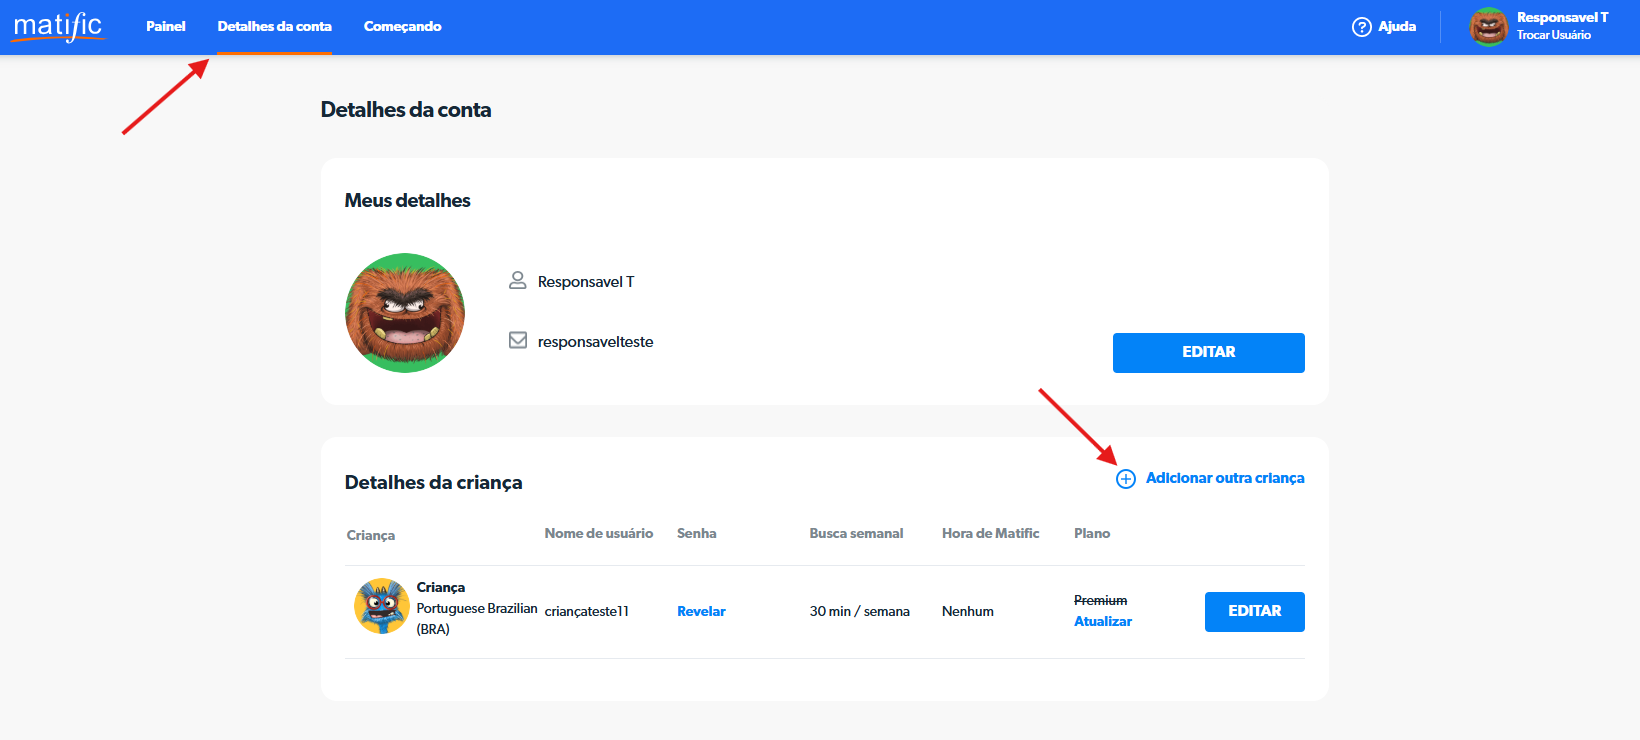Open the Painel tab
This screenshot has height=740, width=1640.
coord(165,27)
